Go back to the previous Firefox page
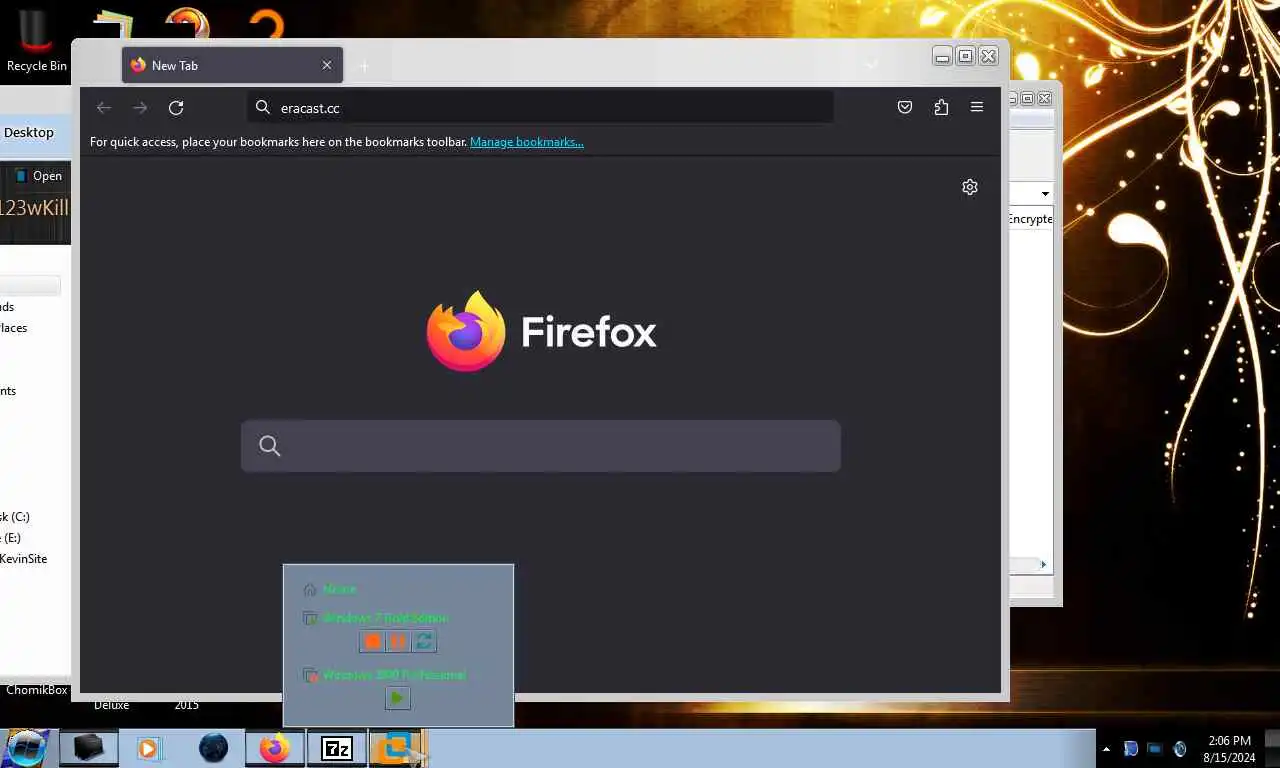Viewport: 1280px width, 768px height. pos(104,108)
